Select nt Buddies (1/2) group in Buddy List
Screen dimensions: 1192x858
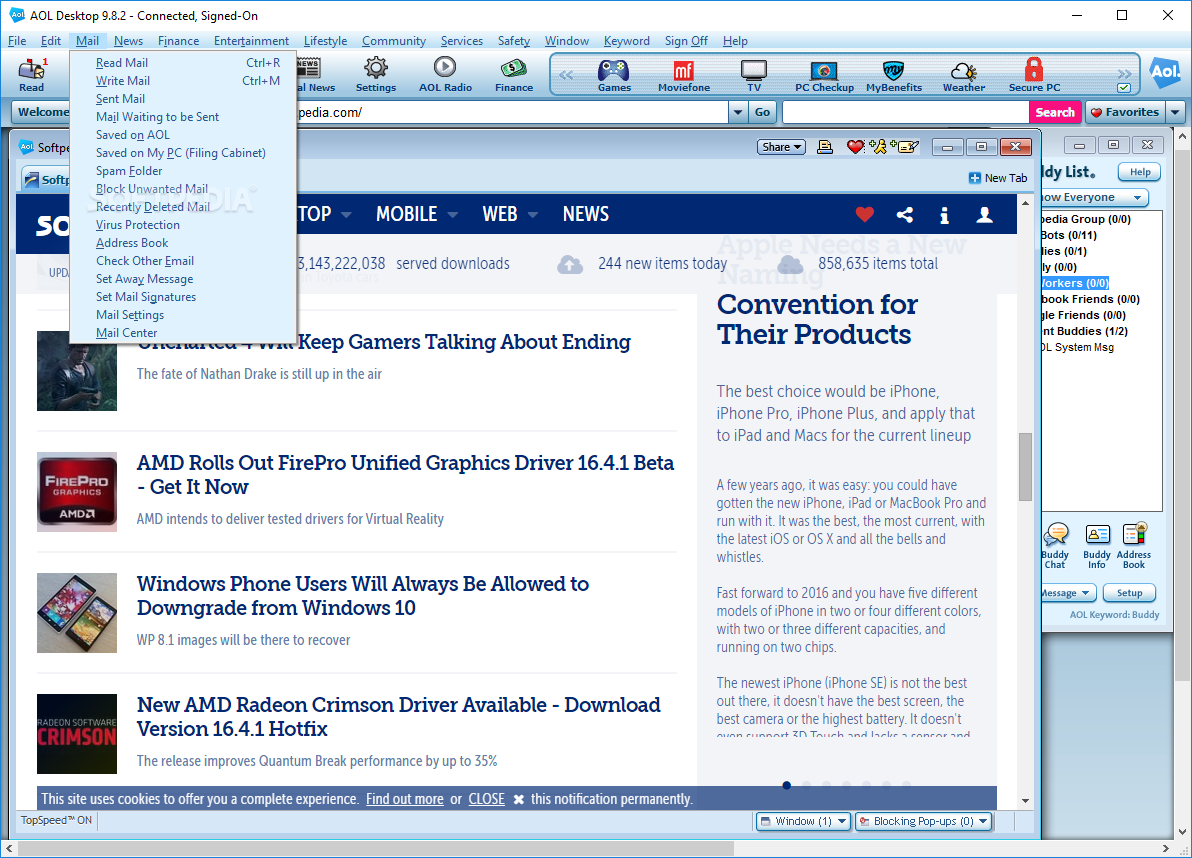[1085, 331]
